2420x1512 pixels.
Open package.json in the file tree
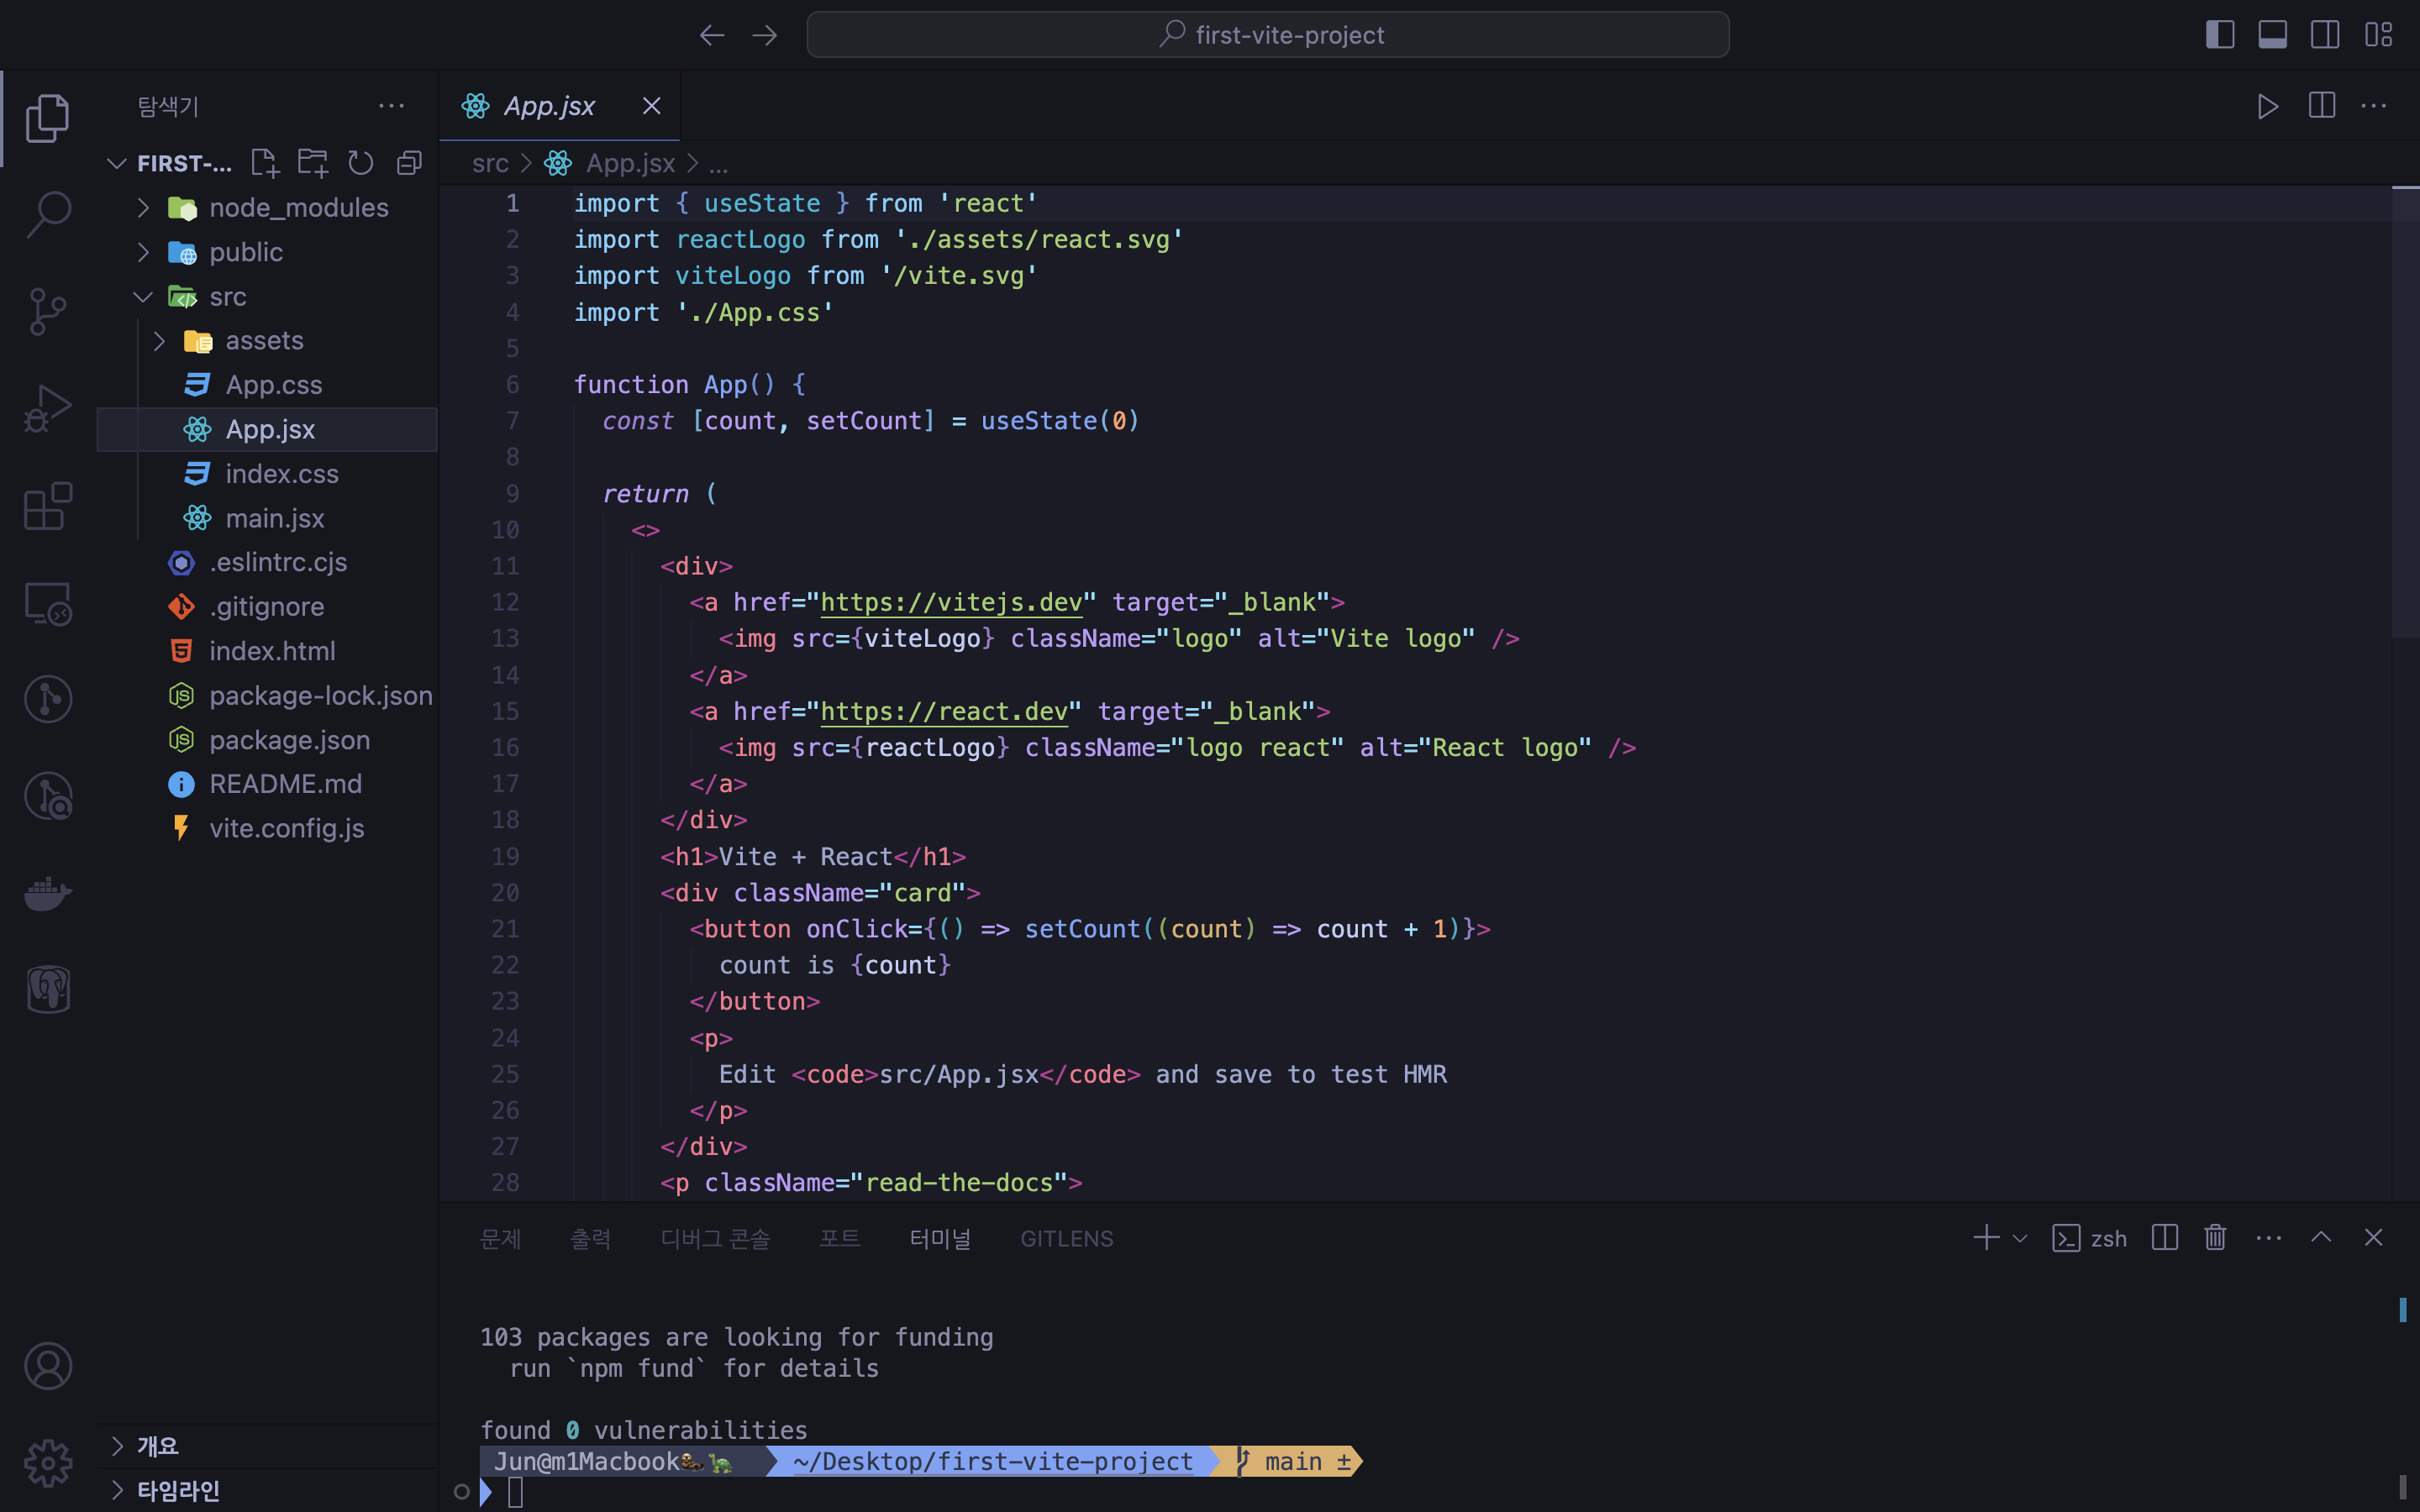click(x=289, y=740)
